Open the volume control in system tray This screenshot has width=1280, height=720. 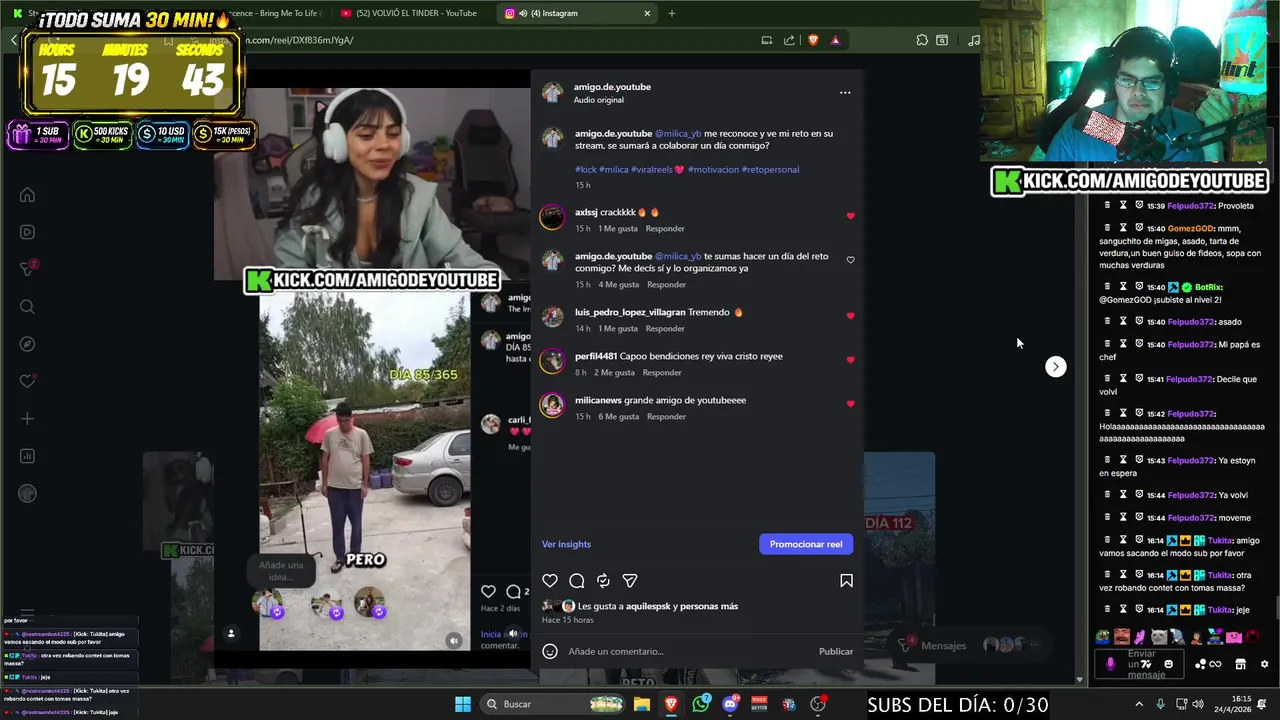1198,704
